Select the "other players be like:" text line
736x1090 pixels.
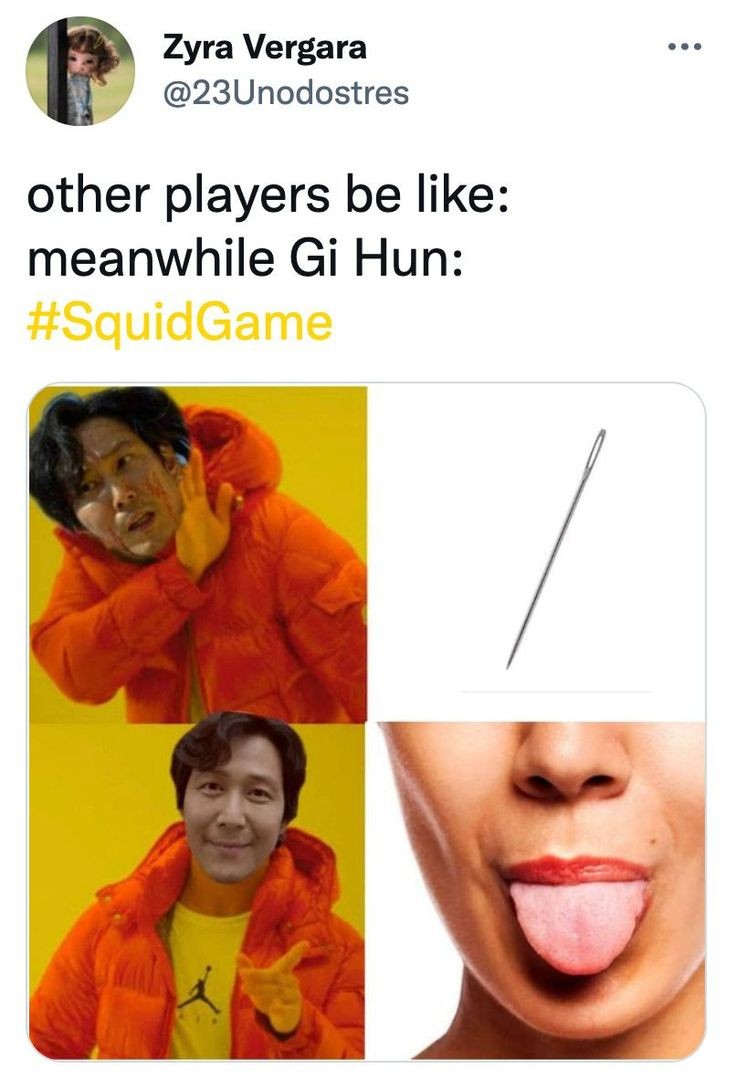(268, 195)
